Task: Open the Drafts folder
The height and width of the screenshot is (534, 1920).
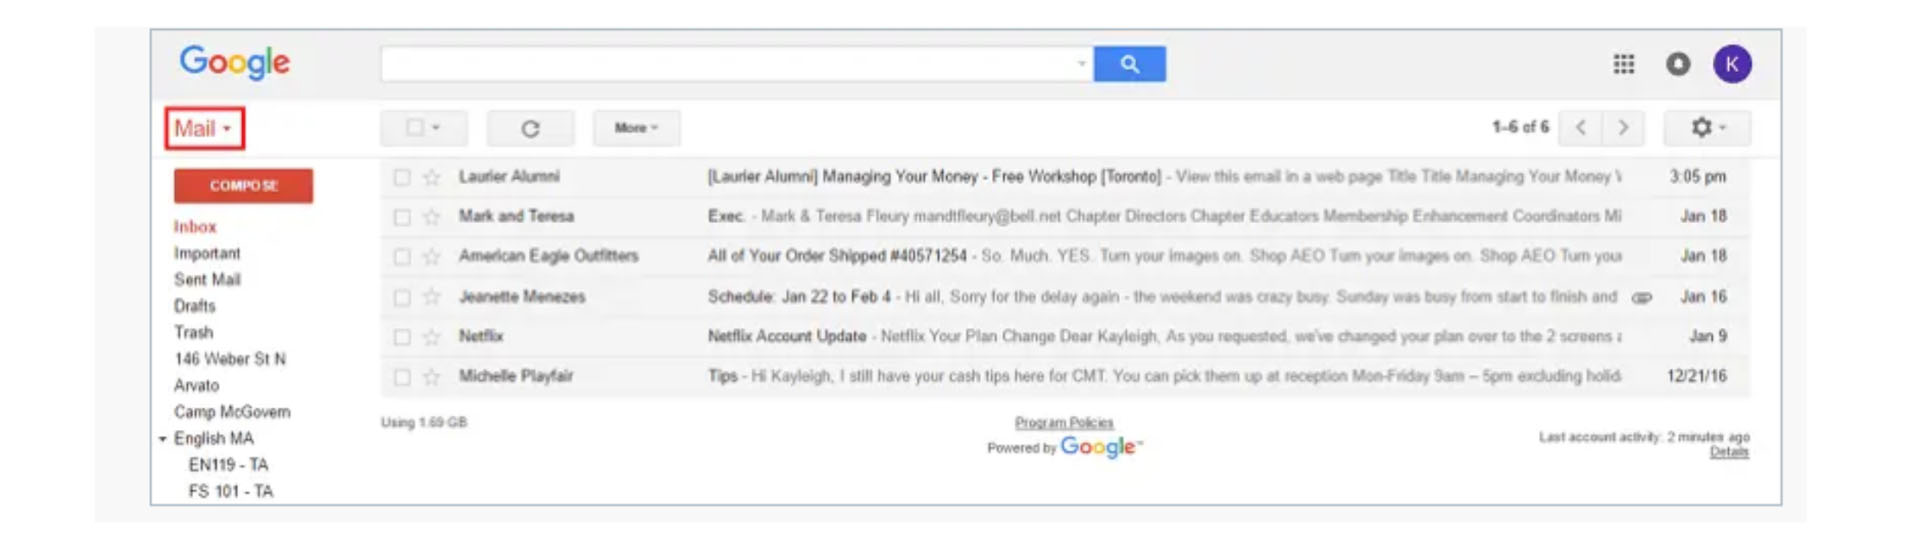Action: coord(194,306)
